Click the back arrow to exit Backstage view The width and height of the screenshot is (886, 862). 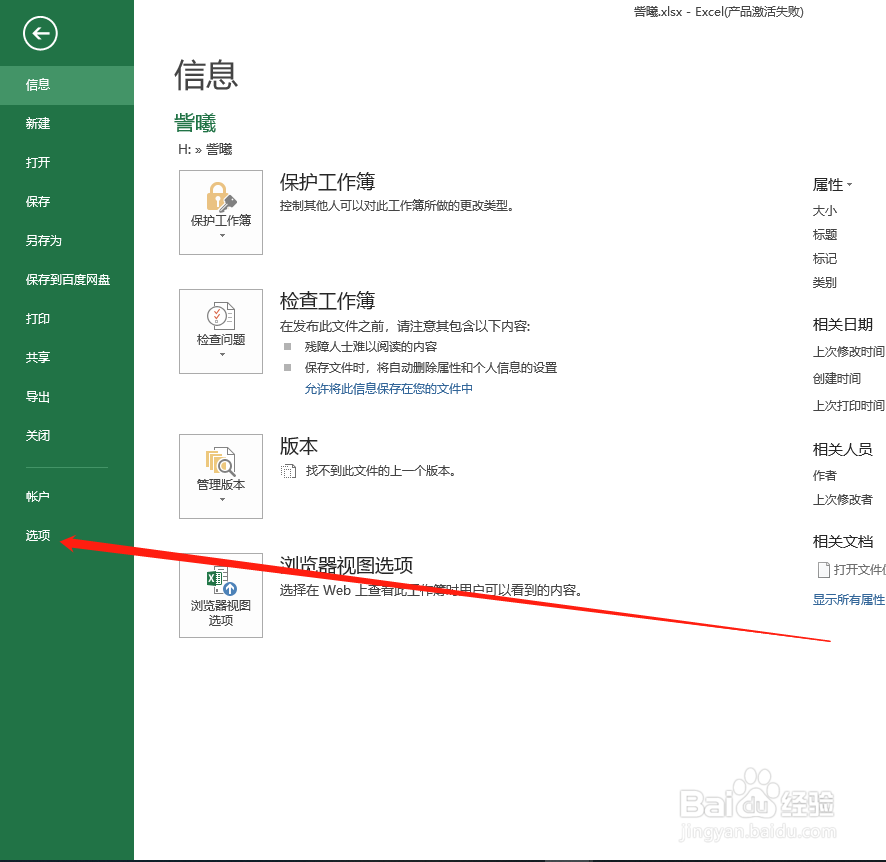click(39, 33)
